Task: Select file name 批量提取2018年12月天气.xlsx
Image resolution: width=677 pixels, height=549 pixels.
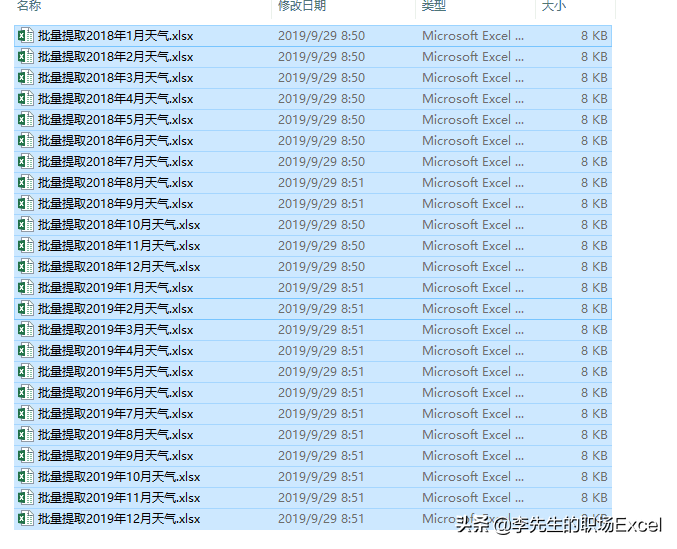Action: tap(119, 267)
